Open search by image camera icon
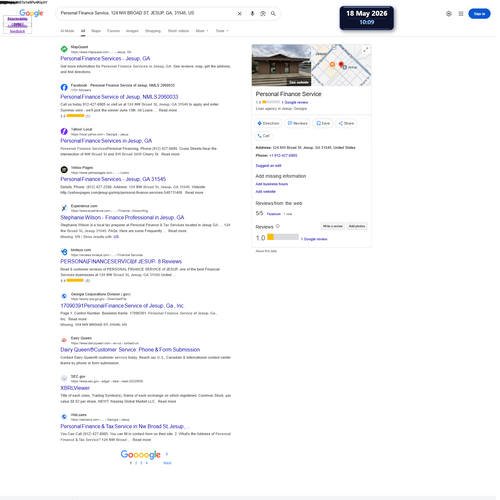This screenshot has width=500, height=500. tap(263, 14)
